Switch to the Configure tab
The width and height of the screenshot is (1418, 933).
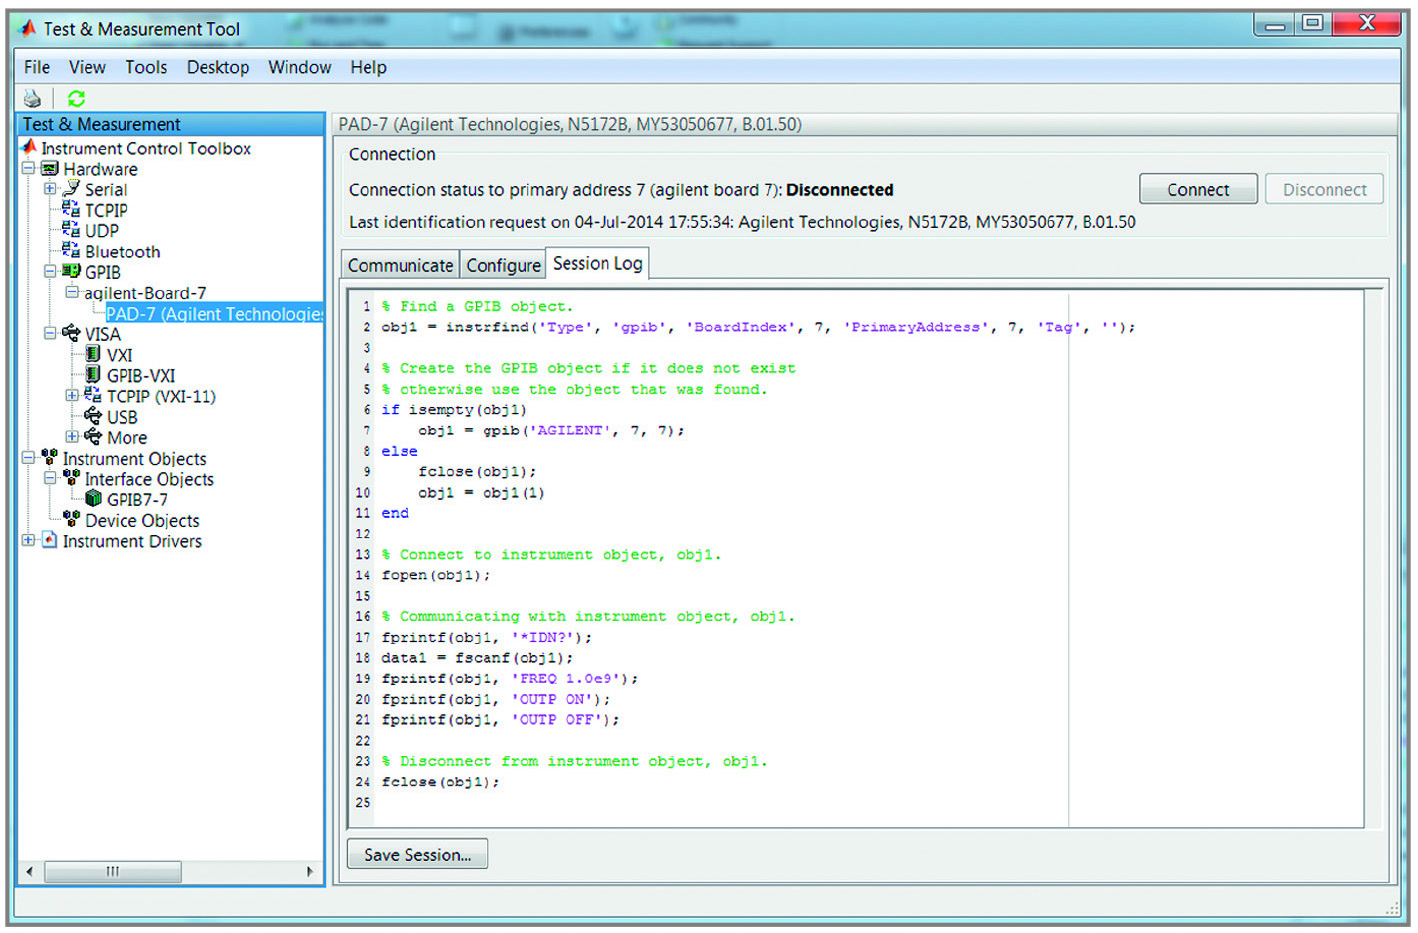coord(503,265)
